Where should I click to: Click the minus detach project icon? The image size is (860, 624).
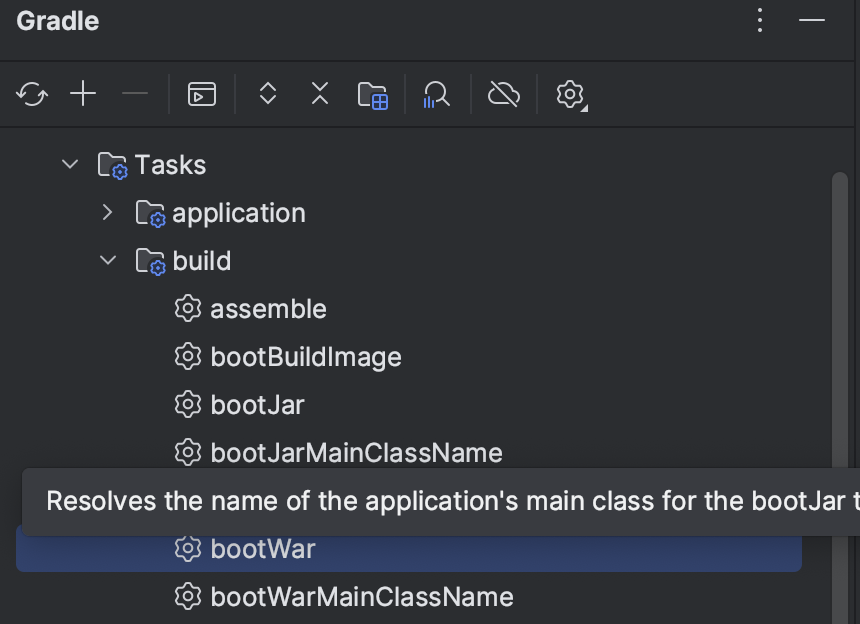click(135, 94)
